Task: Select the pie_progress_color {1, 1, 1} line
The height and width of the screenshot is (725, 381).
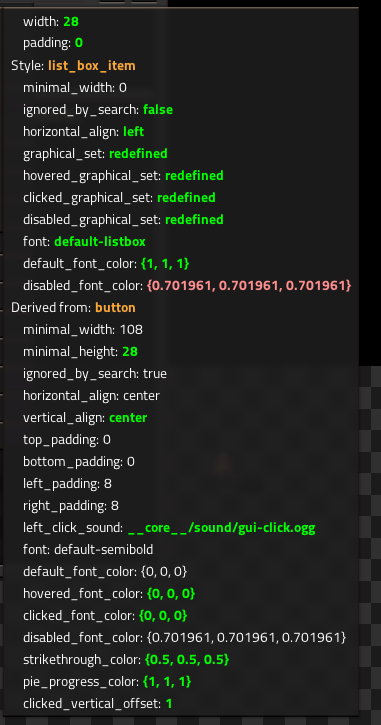Action: tap(107, 682)
